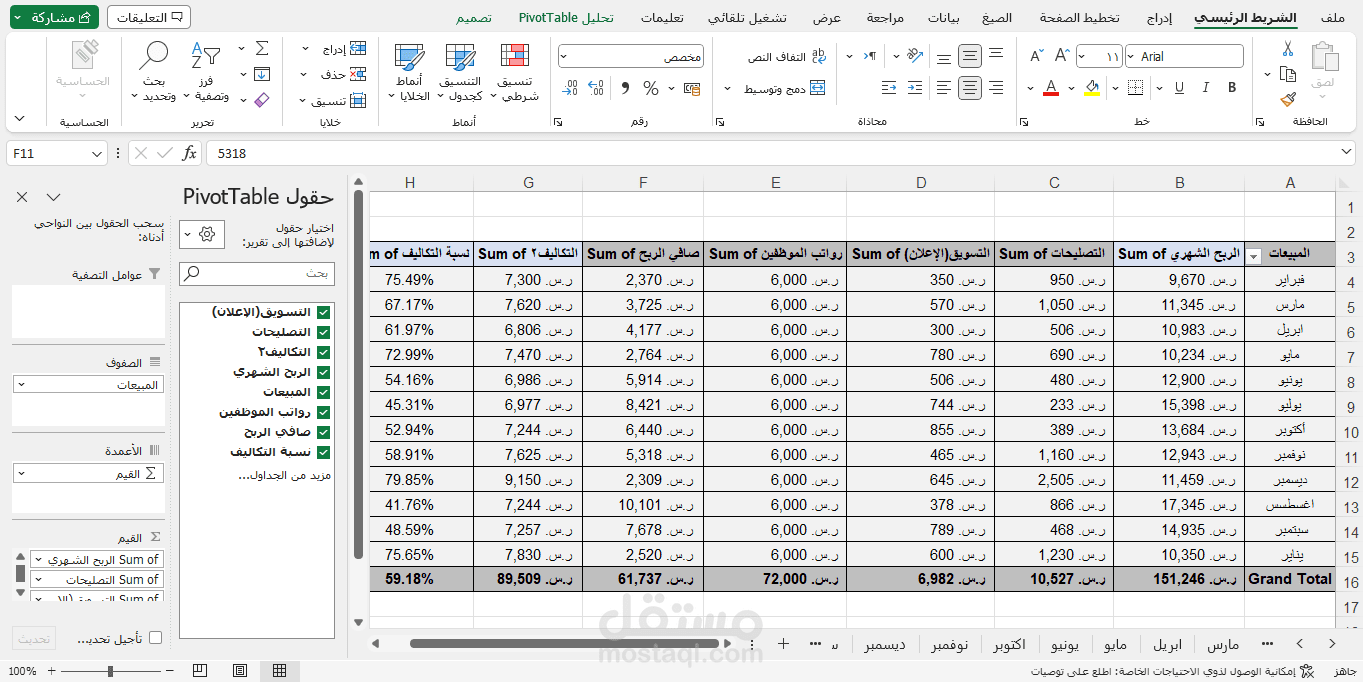Uncheck the صافي الربح field checkbox
1363x682 pixels.
click(323, 432)
